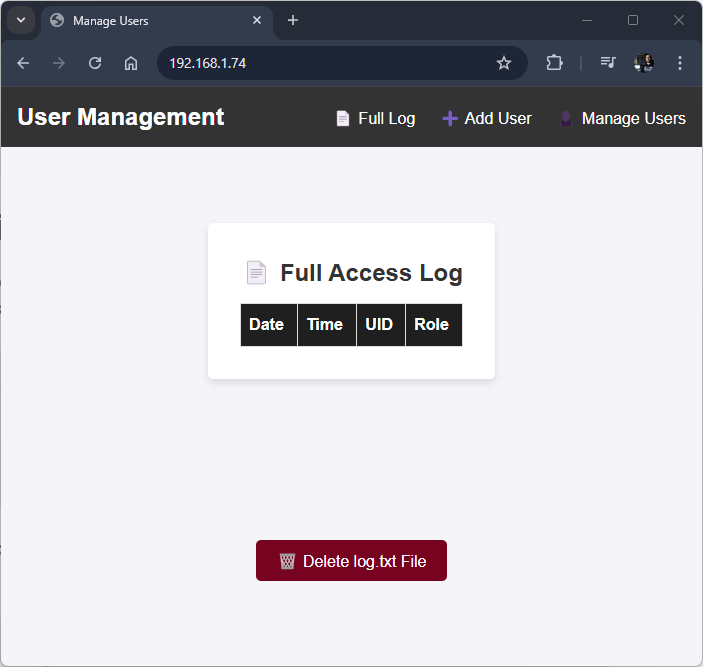Click the Date column header
This screenshot has height=667, width=703.
(x=267, y=325)
